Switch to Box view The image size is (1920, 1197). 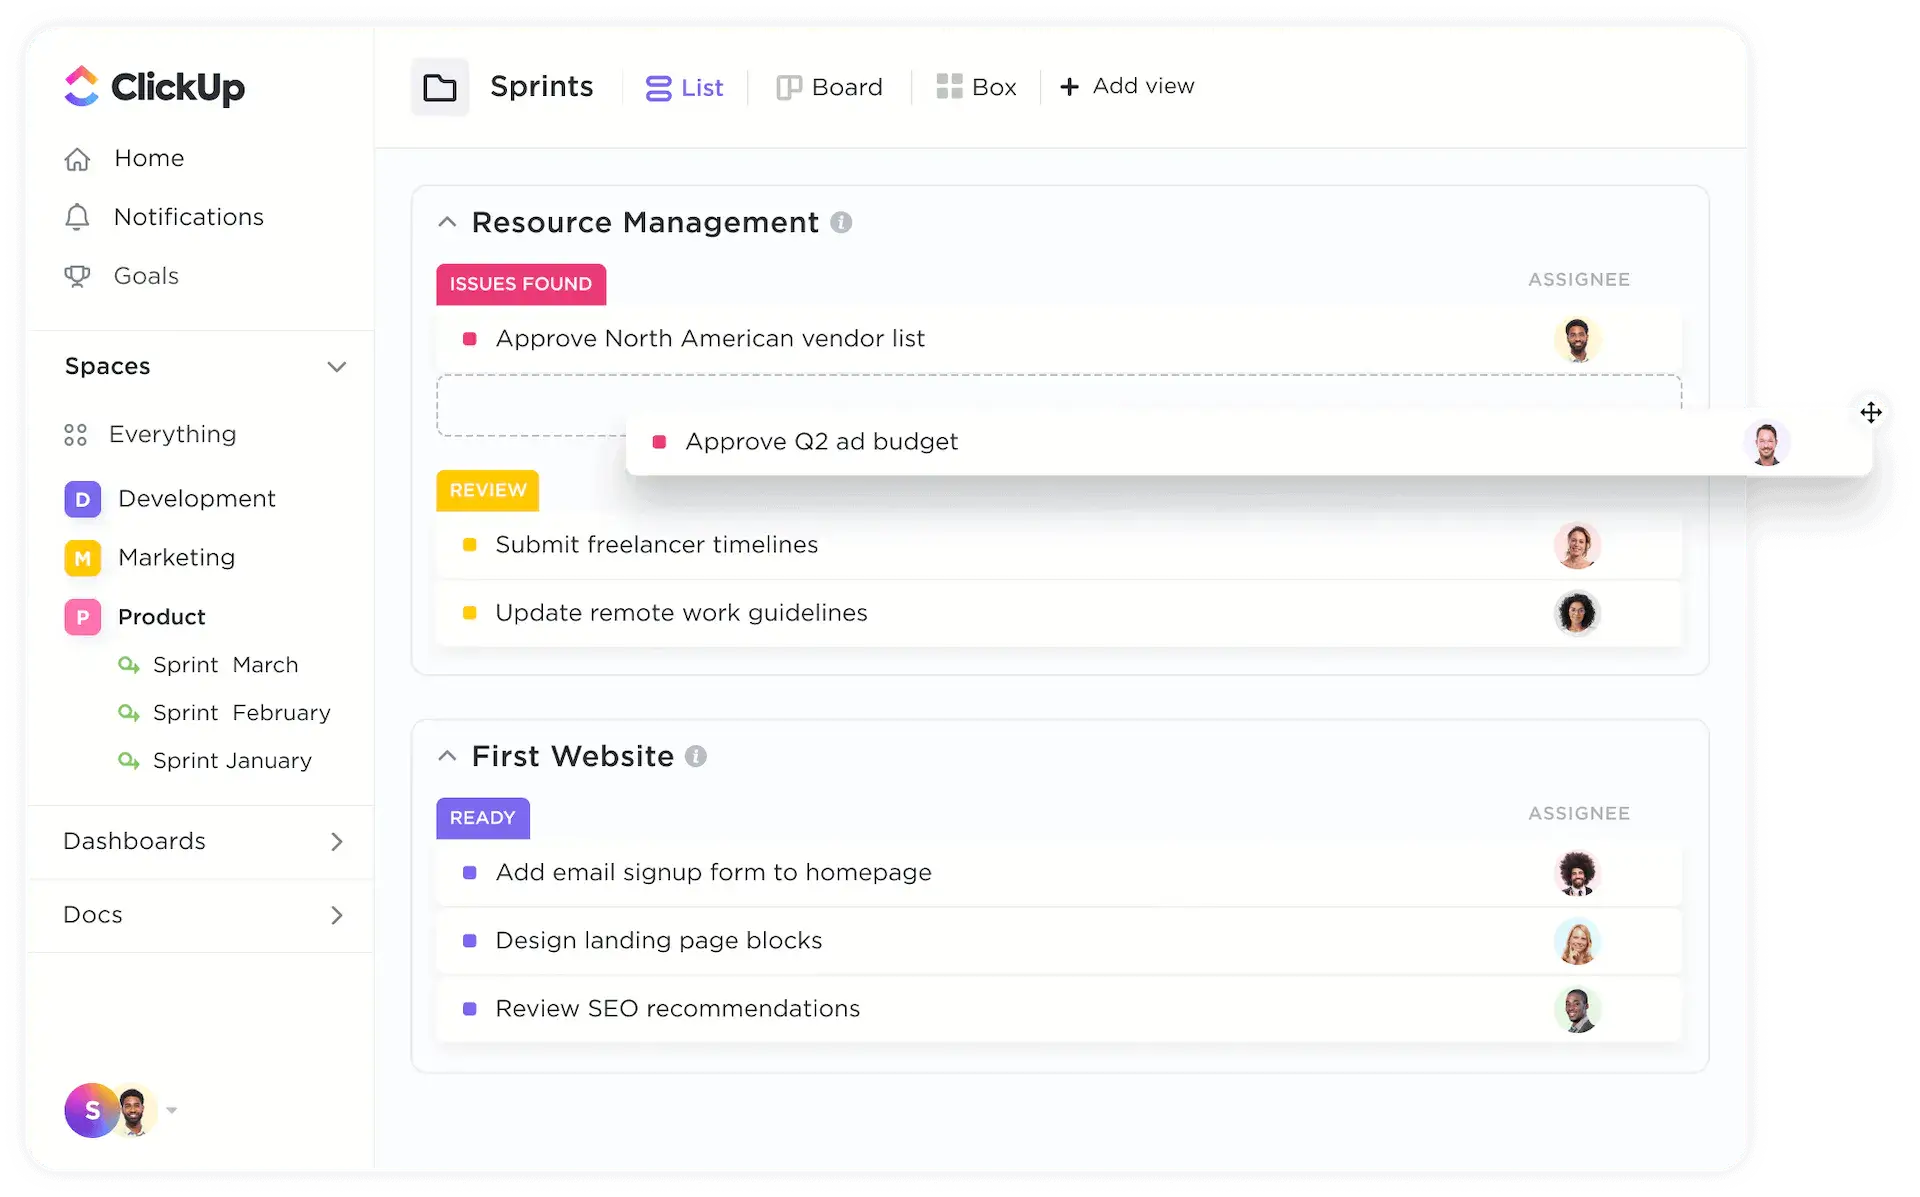979,86
